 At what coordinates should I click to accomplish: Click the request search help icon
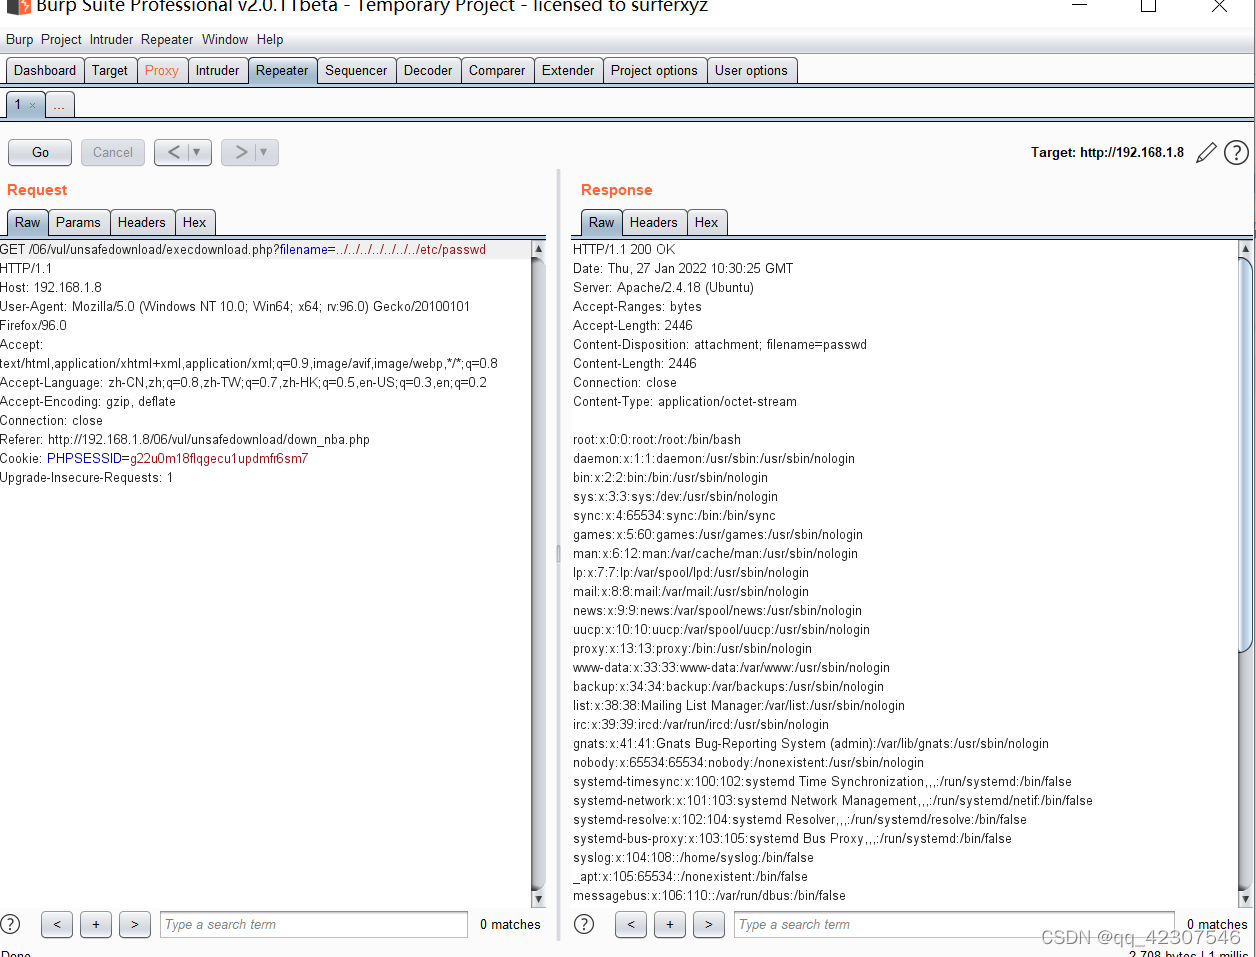(x=10, y=924)
